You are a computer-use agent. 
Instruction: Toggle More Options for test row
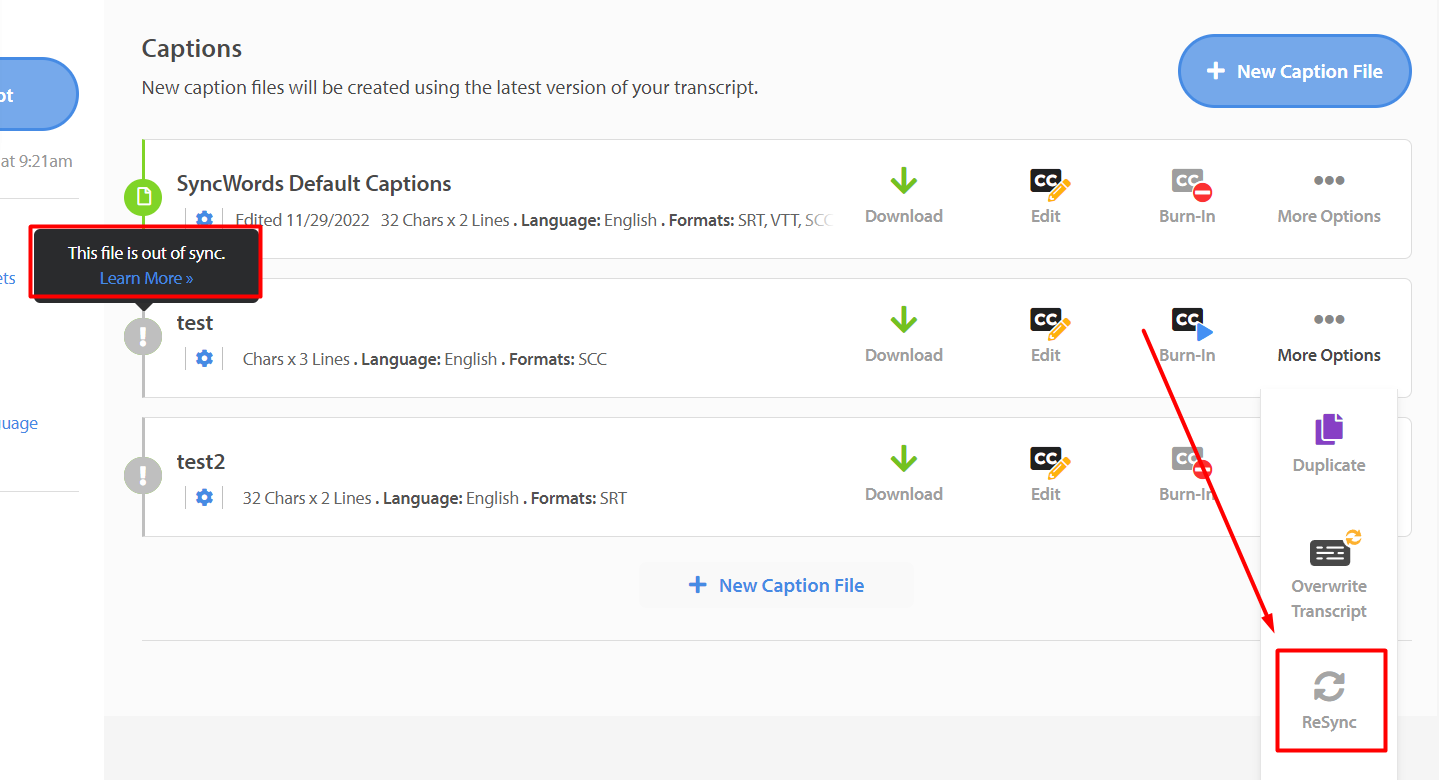tap(1328, 336)
